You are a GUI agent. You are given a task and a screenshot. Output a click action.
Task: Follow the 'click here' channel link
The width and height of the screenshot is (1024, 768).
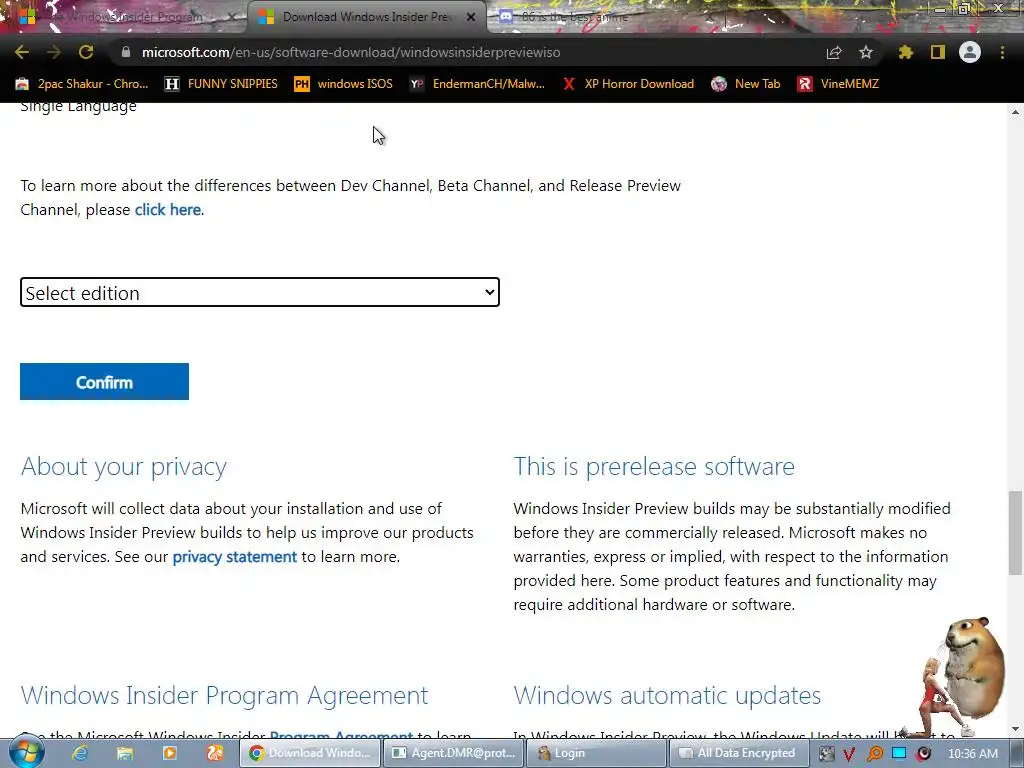tap(168, 210)
